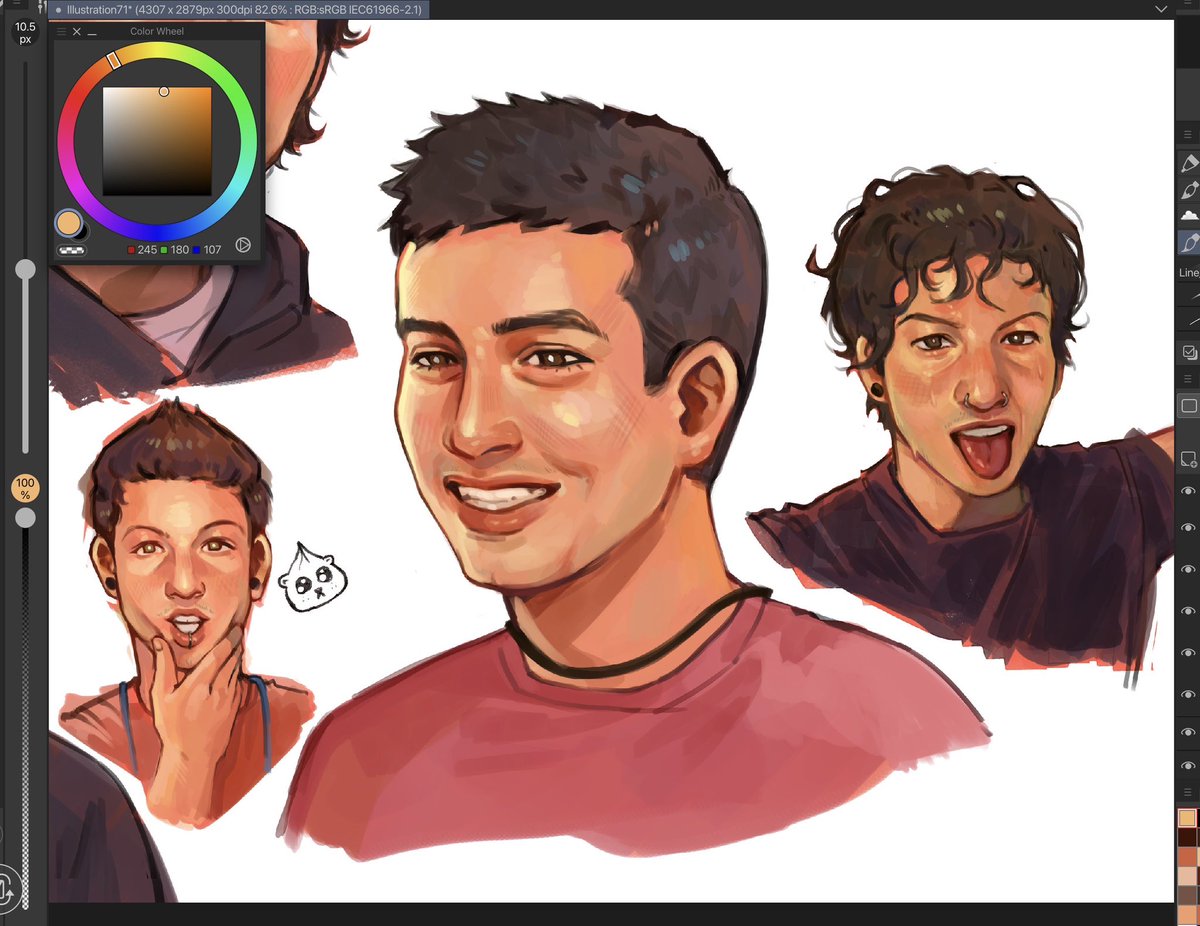
Task: Open the sub tool palette grip menu
Action: pos(1187,133)
